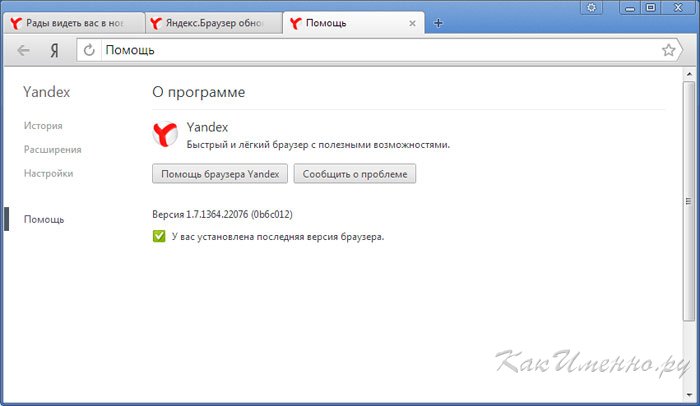
Task: Open Yandex home via the Я button
Action: tap(54, 50)
